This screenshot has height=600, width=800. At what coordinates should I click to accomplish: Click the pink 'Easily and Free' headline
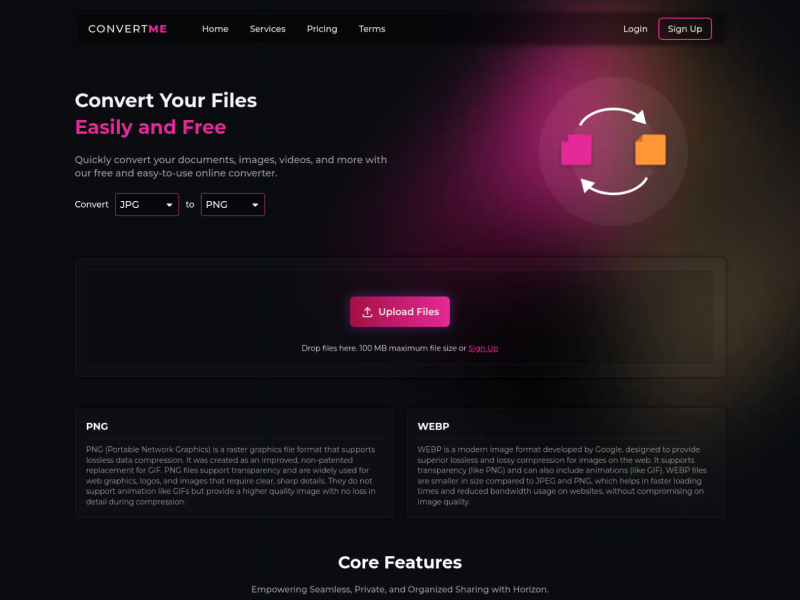(x=150, y=127)
